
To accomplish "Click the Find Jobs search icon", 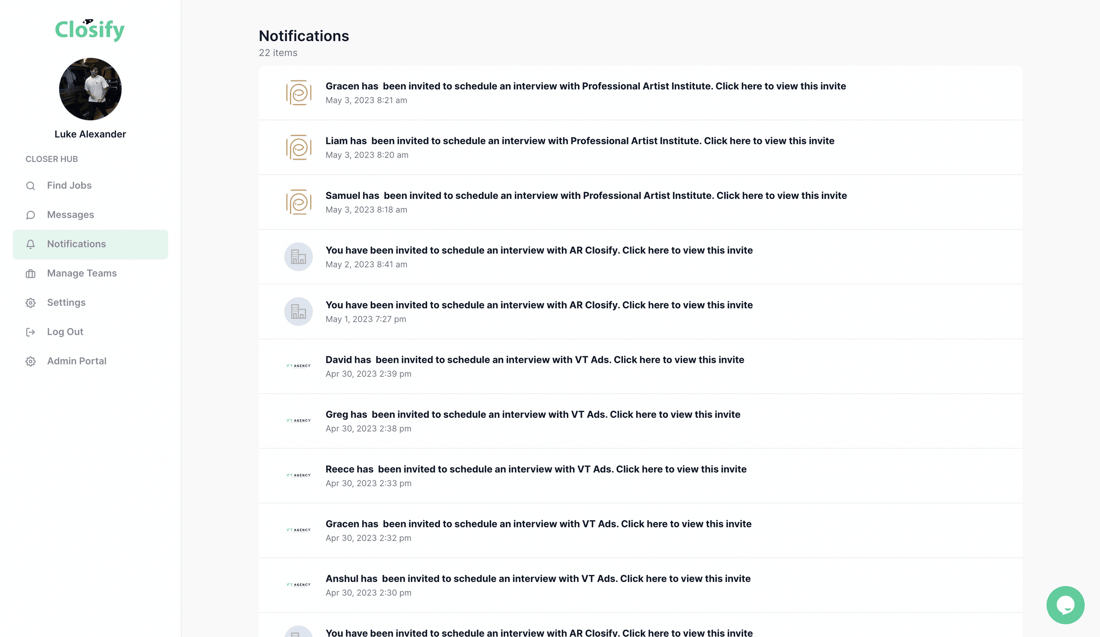I will click(x=31, y=186).
